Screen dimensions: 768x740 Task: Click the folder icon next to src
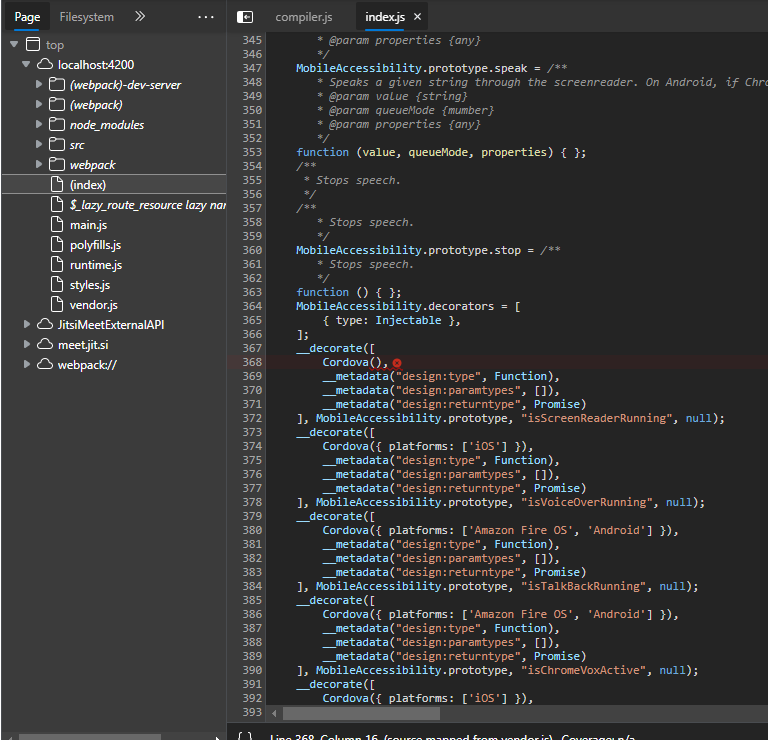click(x=57, y=145)
